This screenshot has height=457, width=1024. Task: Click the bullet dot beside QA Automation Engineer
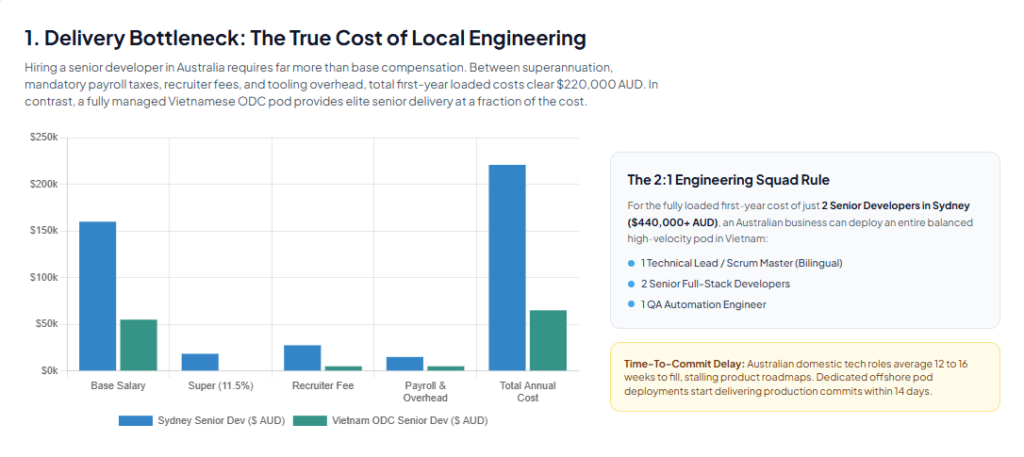[631, 304]
